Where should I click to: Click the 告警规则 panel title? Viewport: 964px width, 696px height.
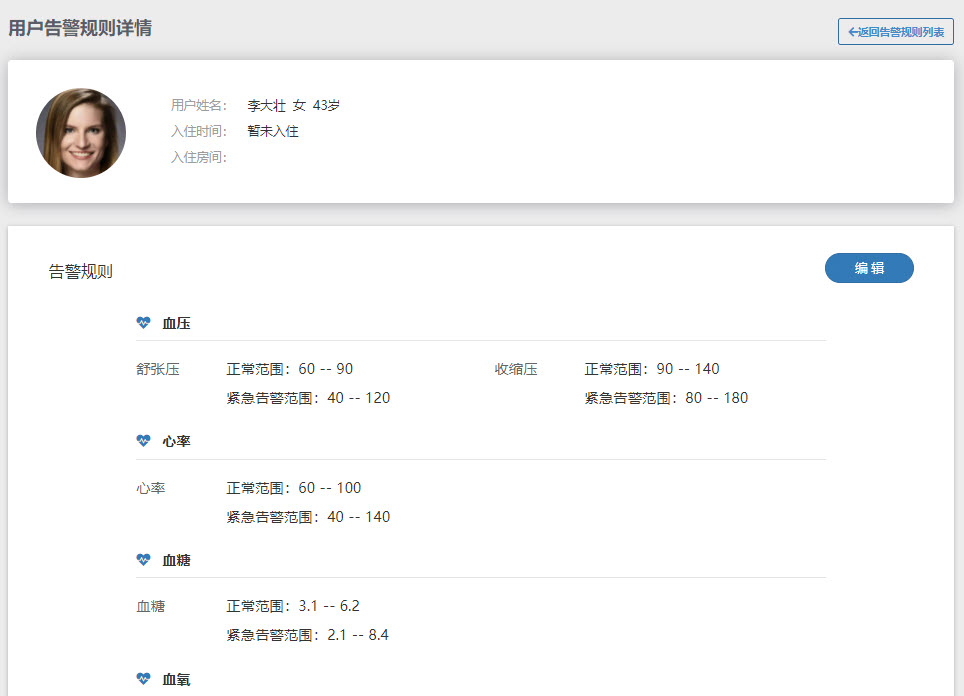[81, 272]
